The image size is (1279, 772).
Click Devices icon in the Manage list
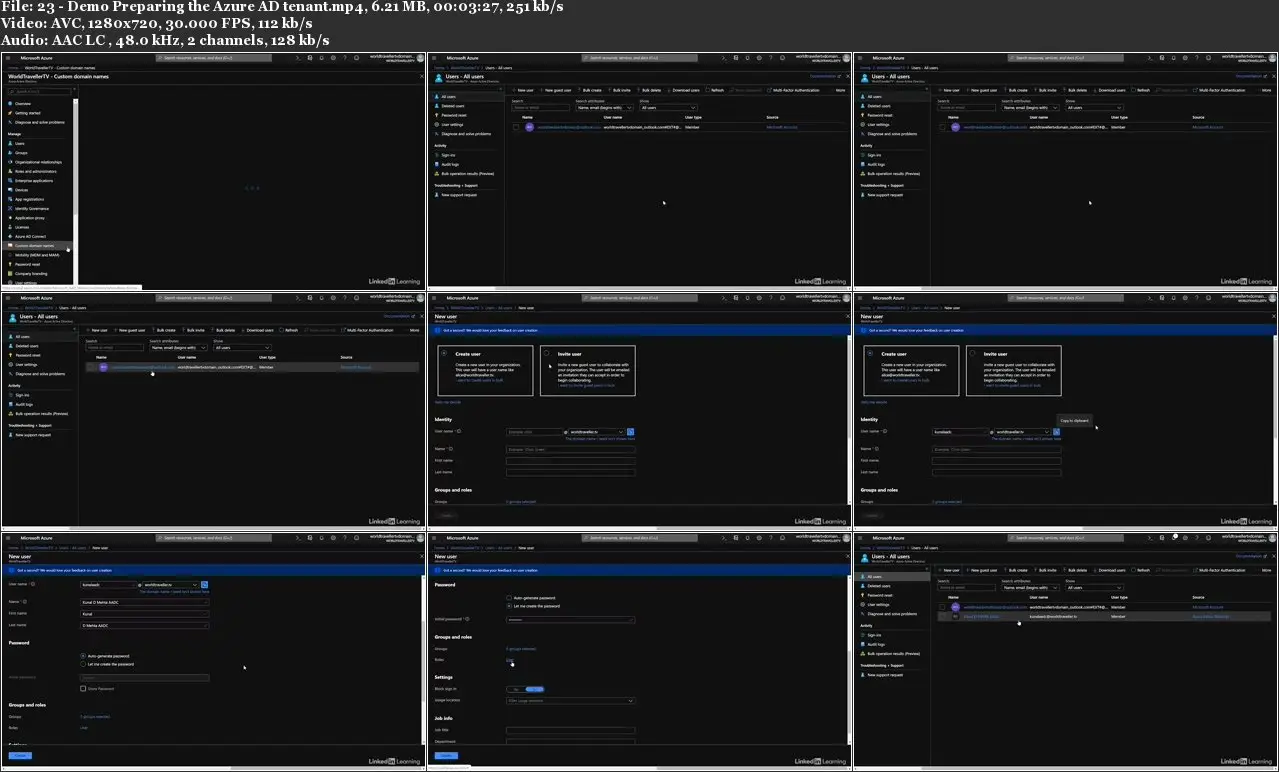[x=10, y=189]
